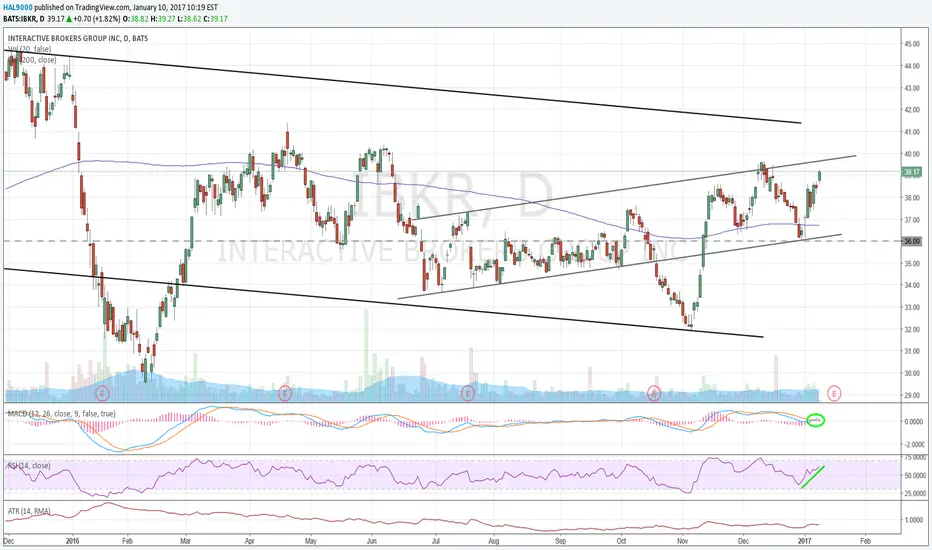The image size is (932, 550).
Task: Click the October 2016 earnings marker
Action: [x=654, y=393]
